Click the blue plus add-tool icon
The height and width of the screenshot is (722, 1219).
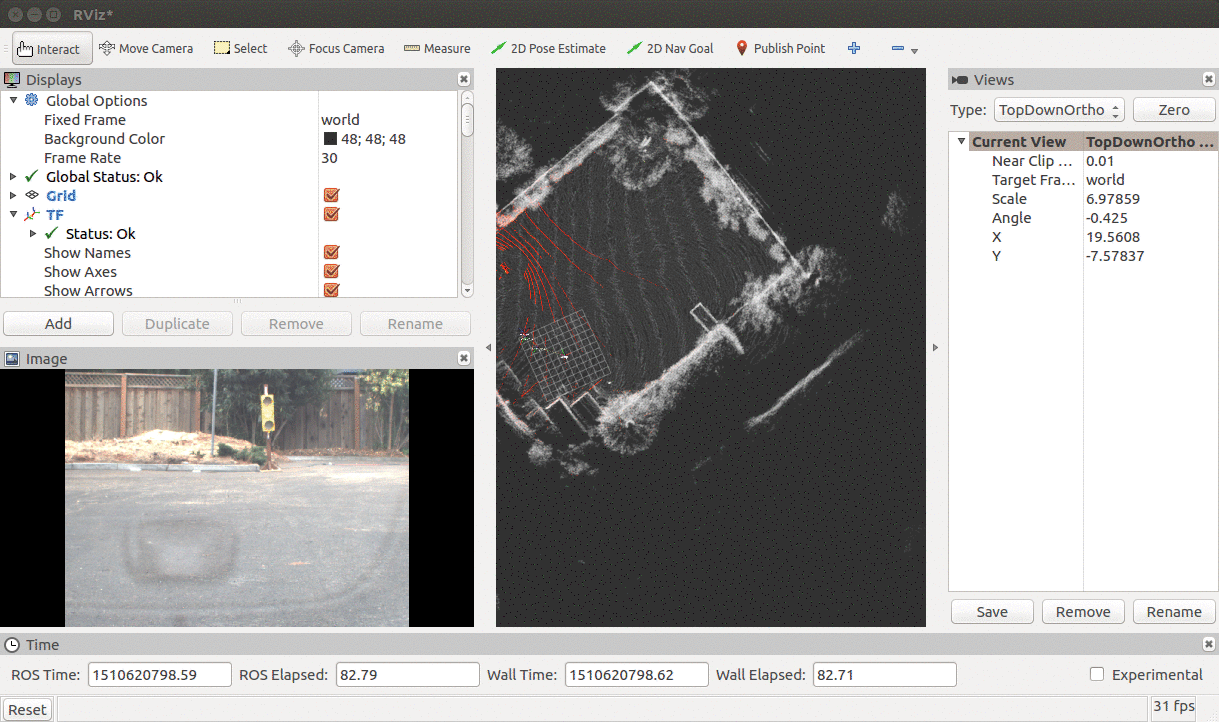854,48
